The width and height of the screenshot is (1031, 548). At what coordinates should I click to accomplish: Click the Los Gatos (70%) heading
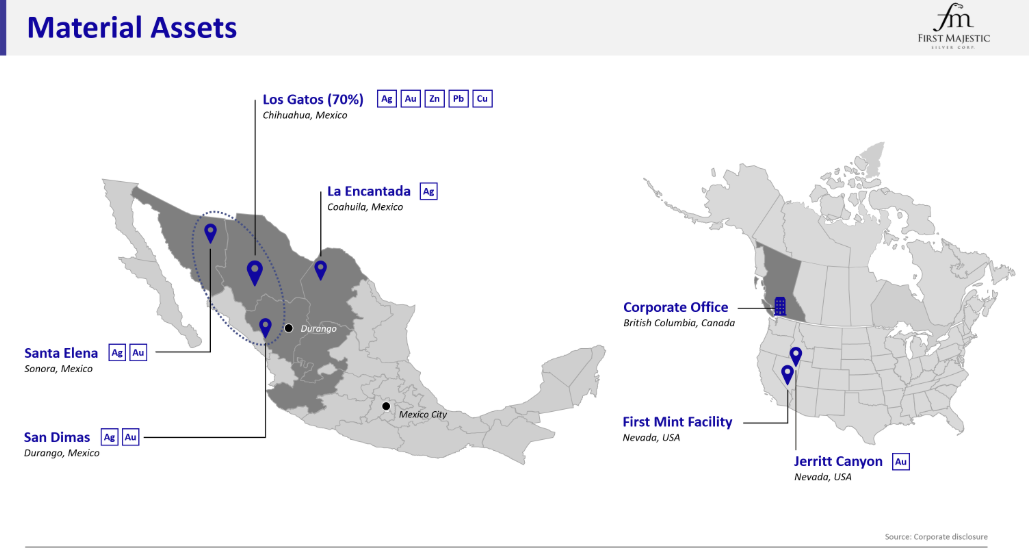click(x=313, y=99)
